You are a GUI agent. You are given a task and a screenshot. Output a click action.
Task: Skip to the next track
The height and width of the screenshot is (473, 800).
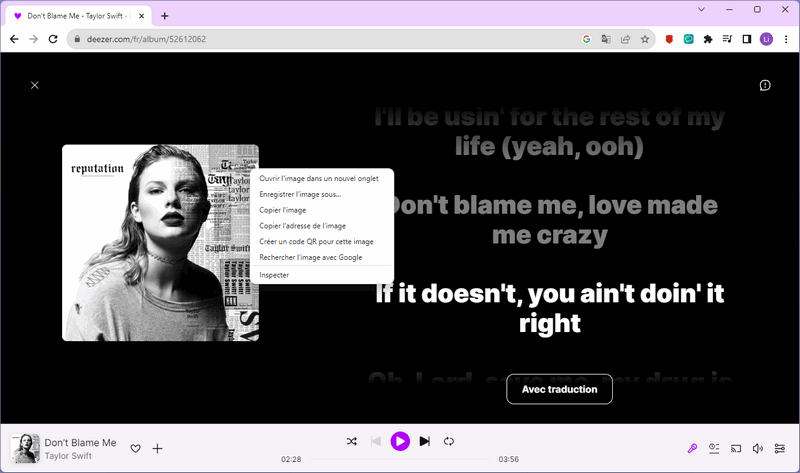(x=424, y=441)
